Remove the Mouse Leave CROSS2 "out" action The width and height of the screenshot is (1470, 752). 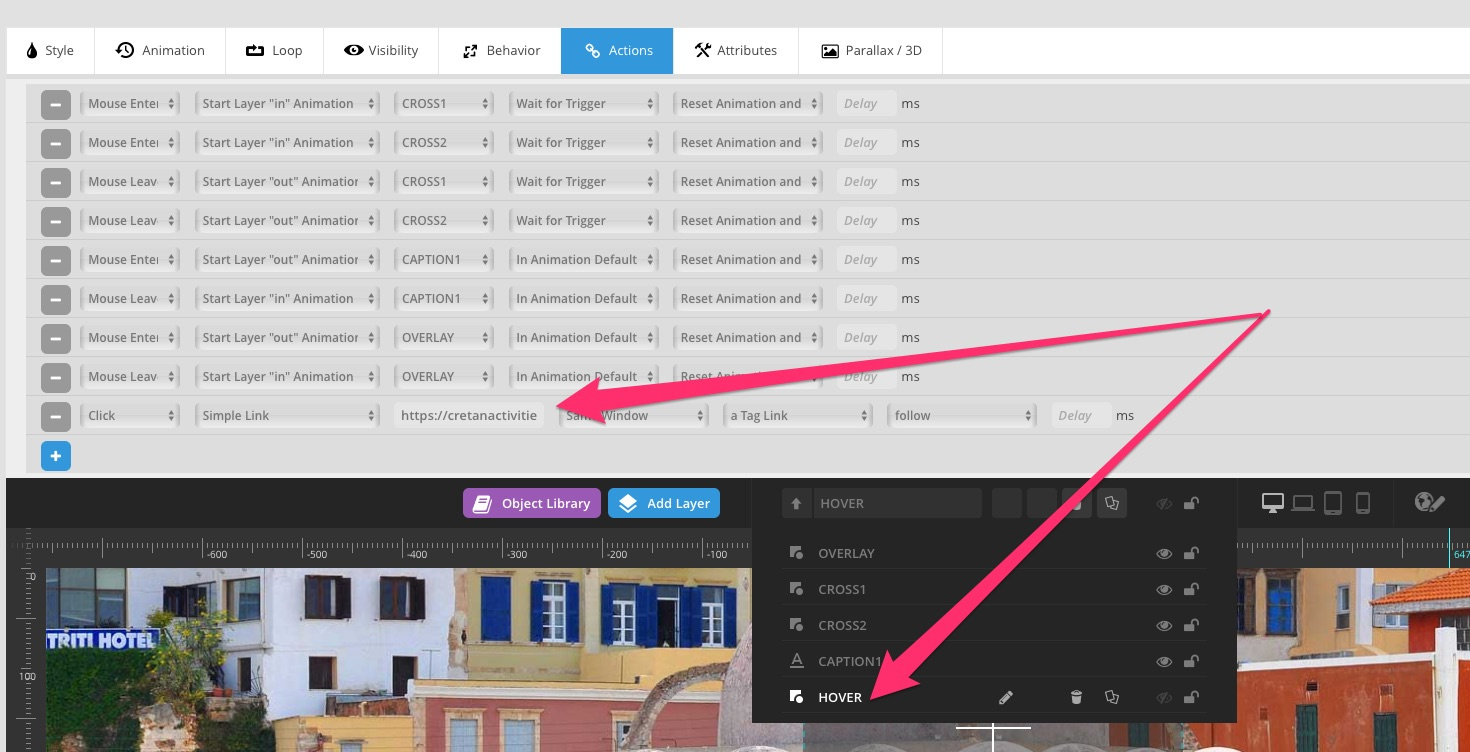coord(55,221)
